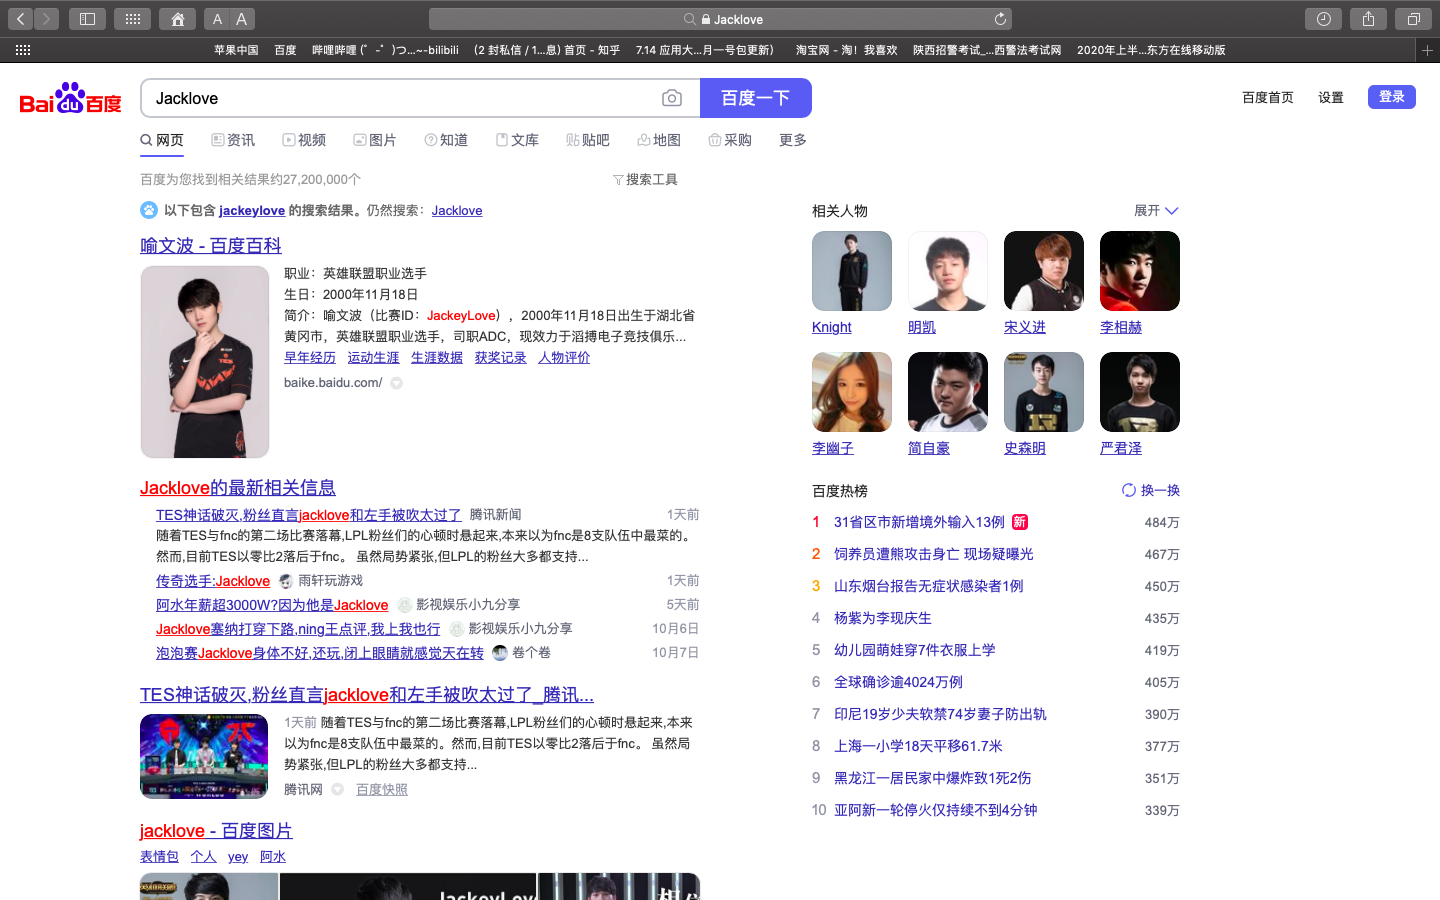Show the Safari sidebar
Viewport: 1440px width, 900px height.
(x=87, y=19)
